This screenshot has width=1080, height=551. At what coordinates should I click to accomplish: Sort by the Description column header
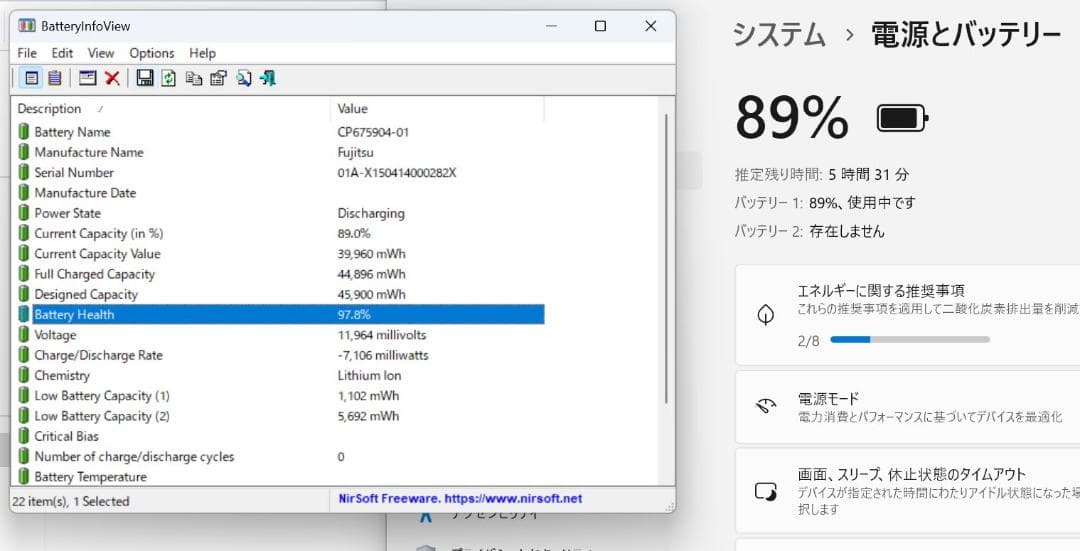point(172,109)
